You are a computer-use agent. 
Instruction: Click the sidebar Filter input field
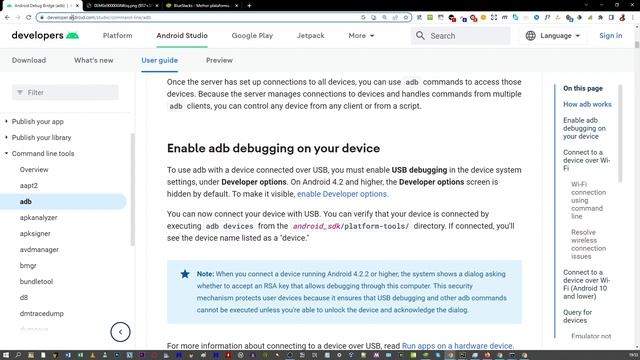click(65, 93)
